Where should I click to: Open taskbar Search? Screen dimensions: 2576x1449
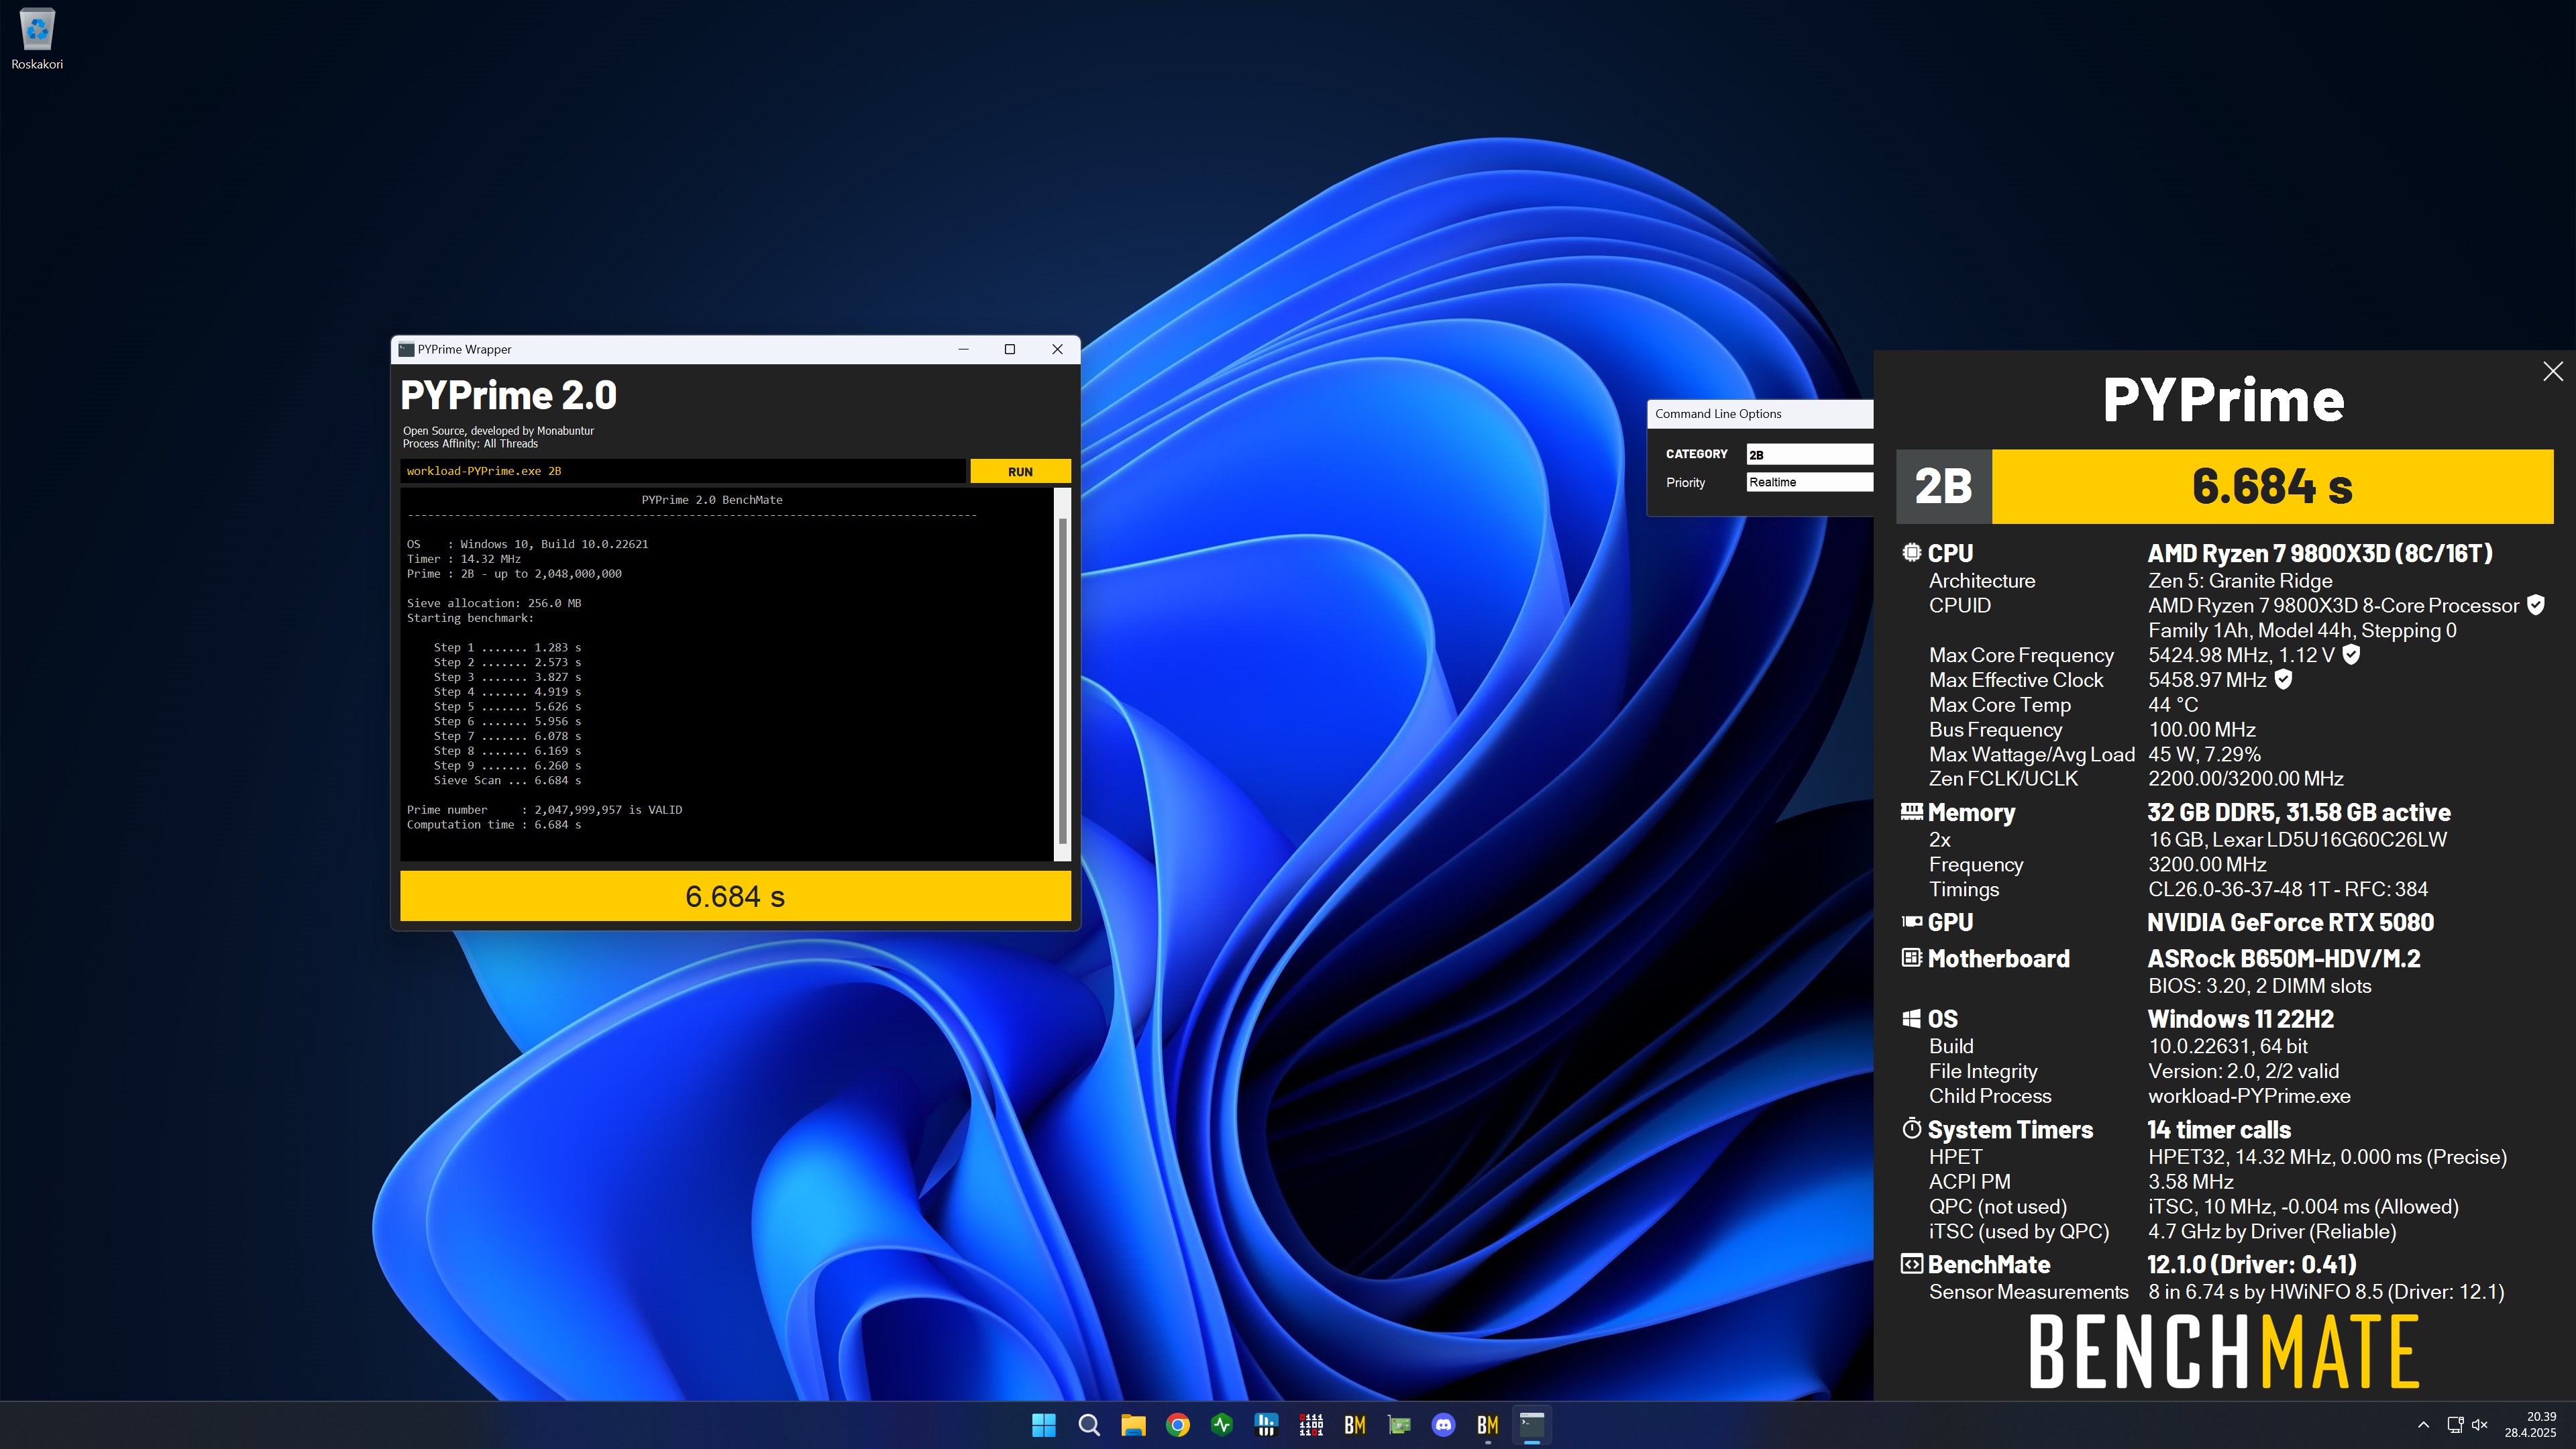coord(1089,1425)
